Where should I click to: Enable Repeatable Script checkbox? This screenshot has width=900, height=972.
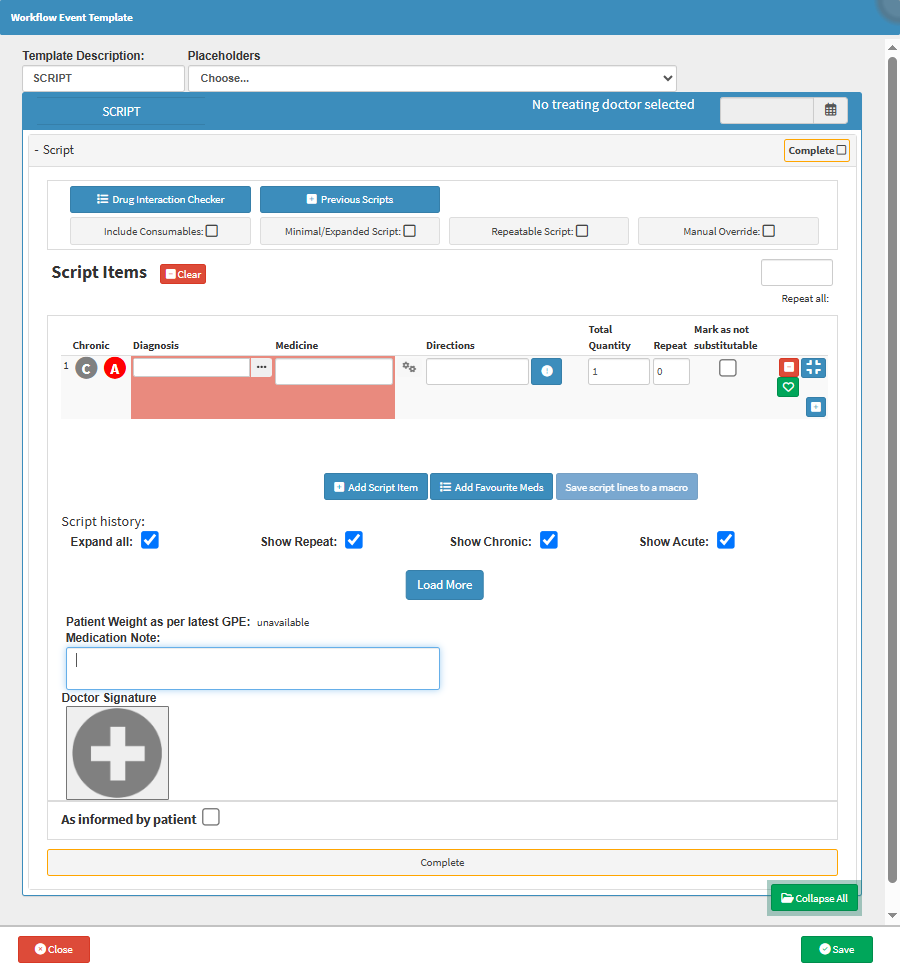pyautogui.click(x=582, y=231)
